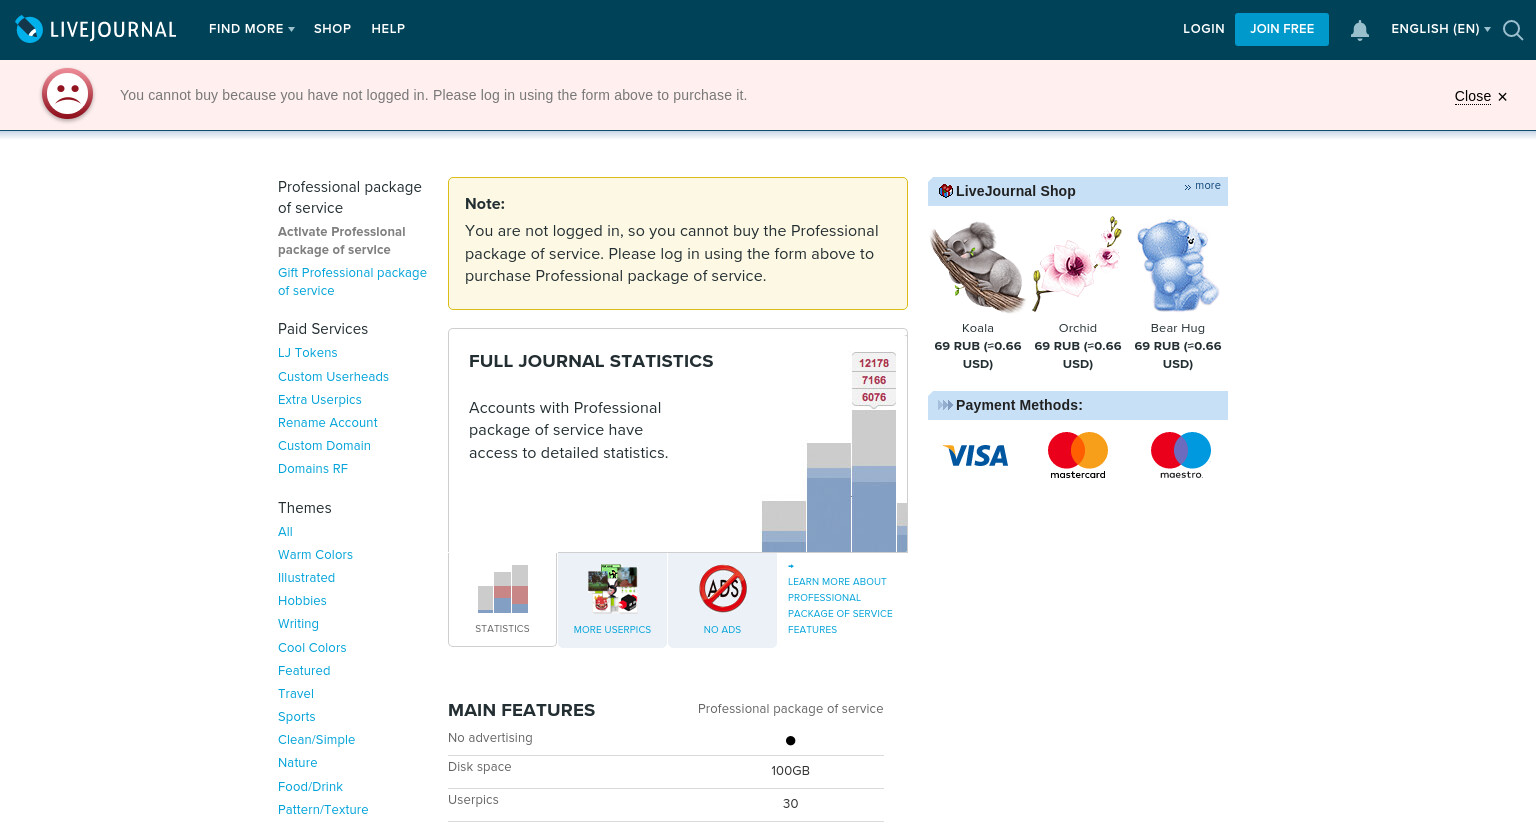Open the Orchid gift image
The image size is (1536, 824).
1078,265
